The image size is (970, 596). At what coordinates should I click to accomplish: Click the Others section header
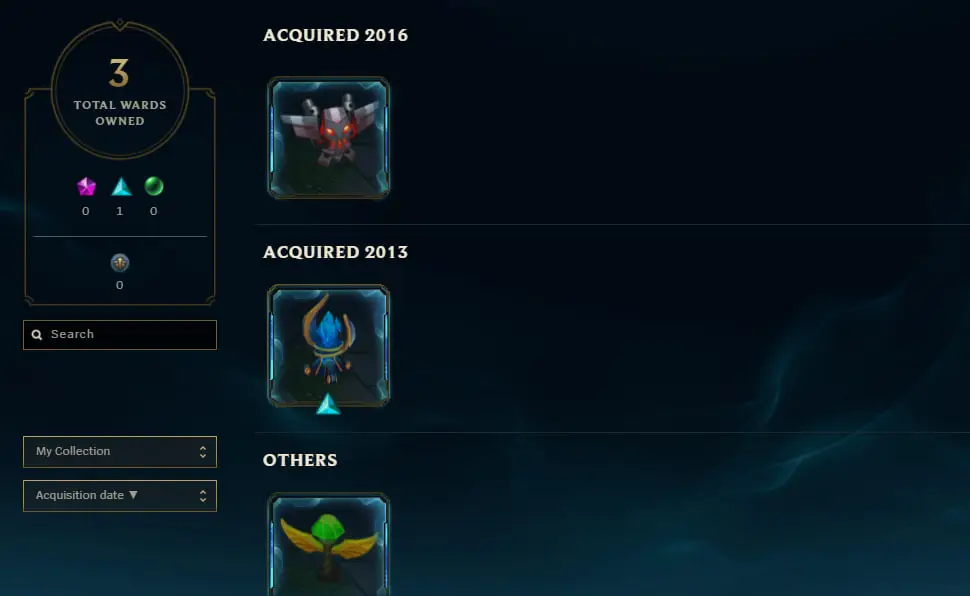click(x=300, y=460)
